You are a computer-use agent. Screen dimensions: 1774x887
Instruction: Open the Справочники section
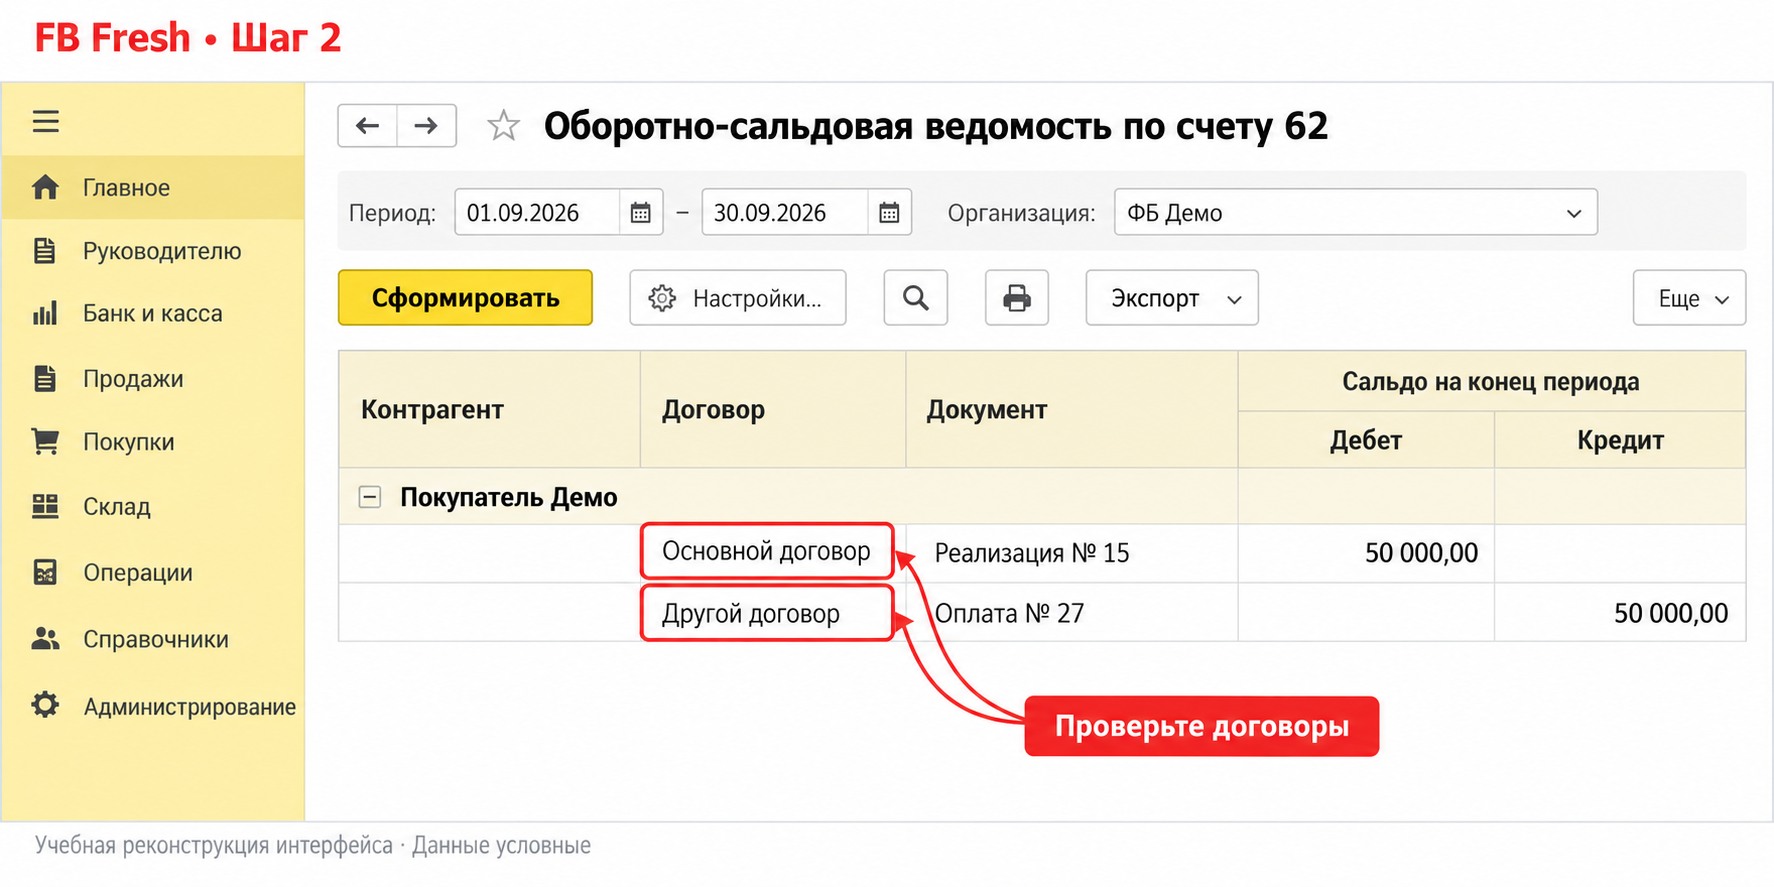pos(153,638)
